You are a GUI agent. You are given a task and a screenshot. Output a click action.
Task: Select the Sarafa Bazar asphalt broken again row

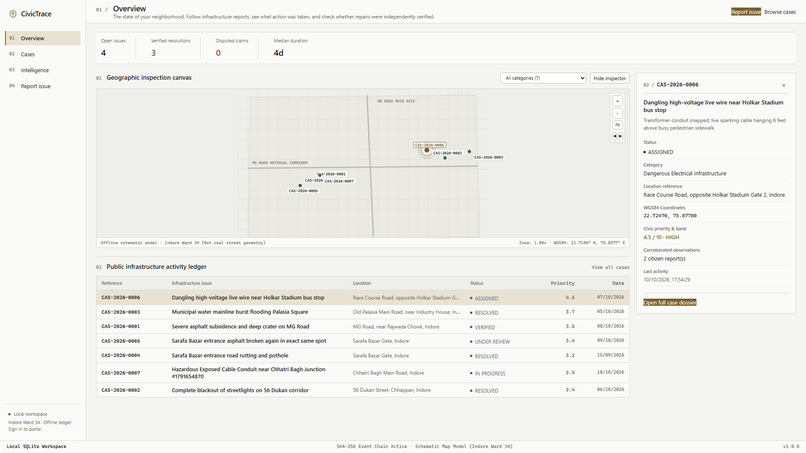(362, 340)
